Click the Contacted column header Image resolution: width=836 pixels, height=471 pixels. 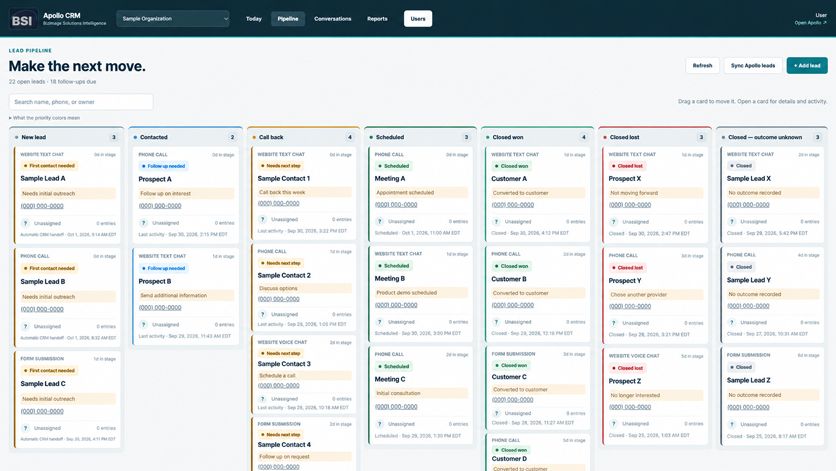pos(185,137)
